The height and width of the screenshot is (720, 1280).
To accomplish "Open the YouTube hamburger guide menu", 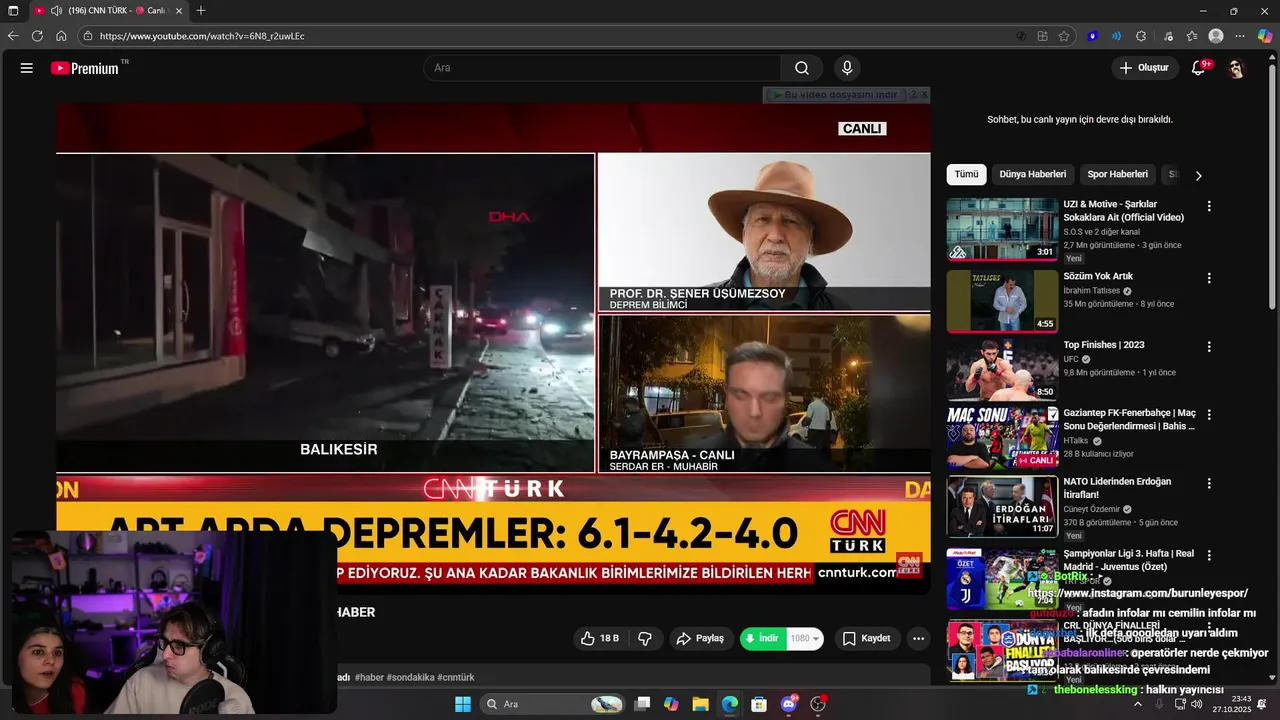I will 27,68.
